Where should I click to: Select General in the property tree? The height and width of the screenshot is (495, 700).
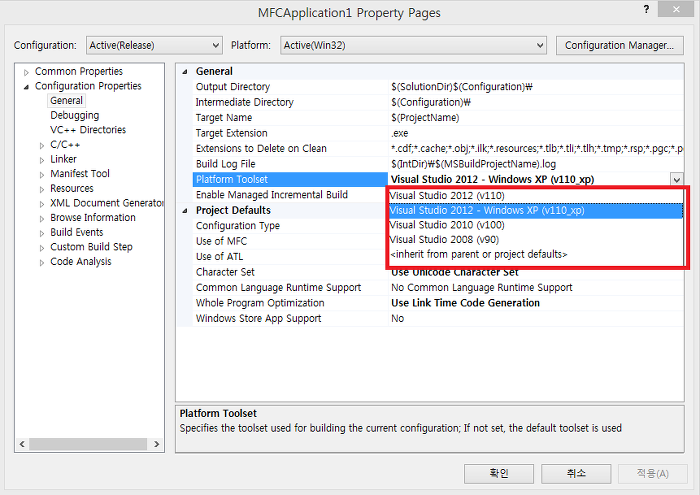(x=66, y=100)
